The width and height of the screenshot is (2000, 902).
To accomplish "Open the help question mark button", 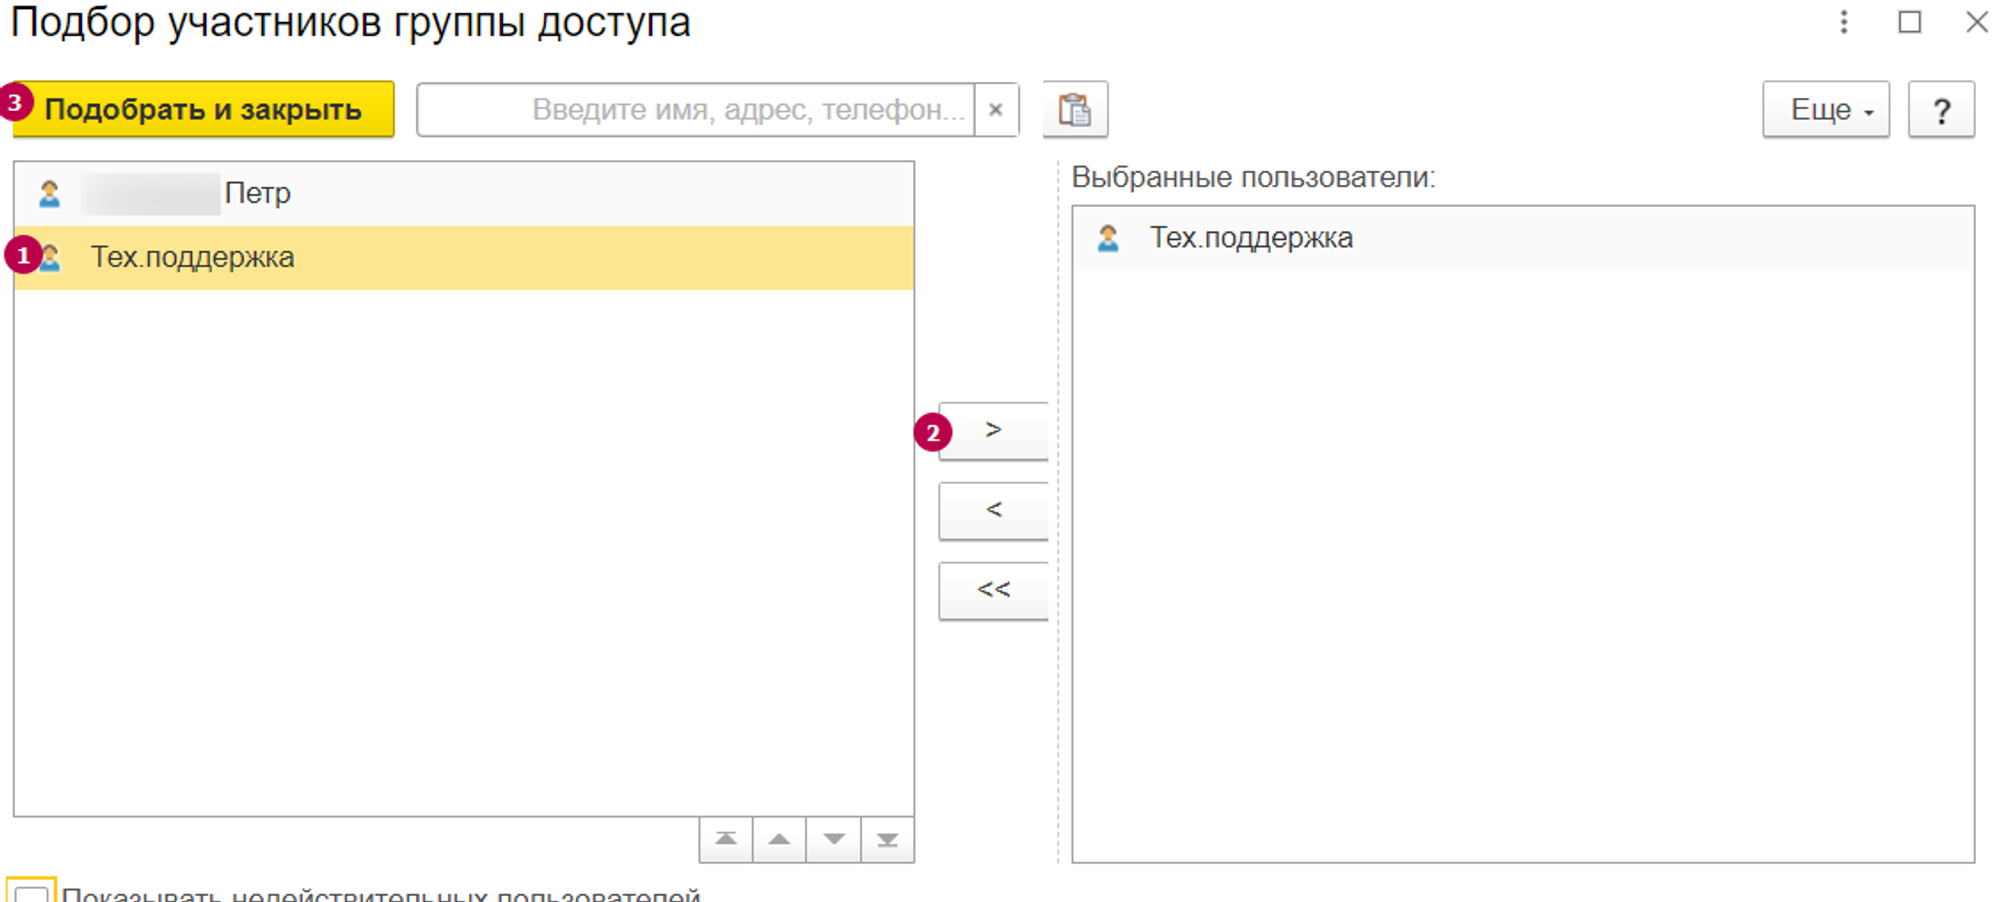I will [1941, 109].
